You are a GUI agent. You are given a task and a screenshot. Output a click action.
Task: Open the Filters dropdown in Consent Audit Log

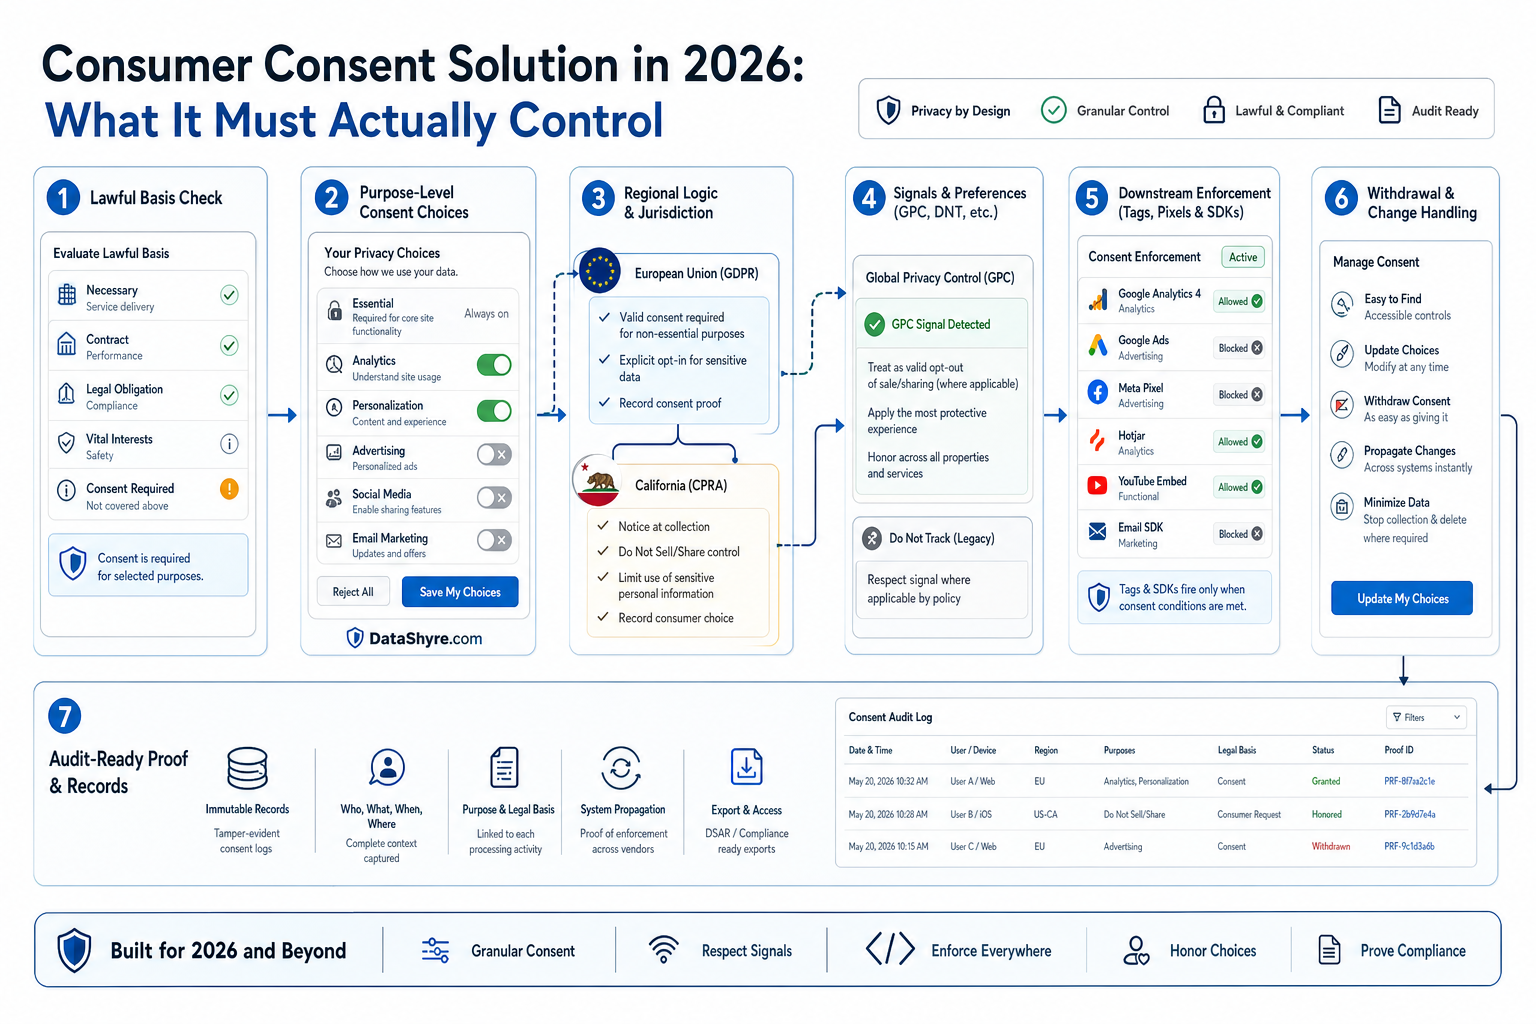[x=1427, y=717]
